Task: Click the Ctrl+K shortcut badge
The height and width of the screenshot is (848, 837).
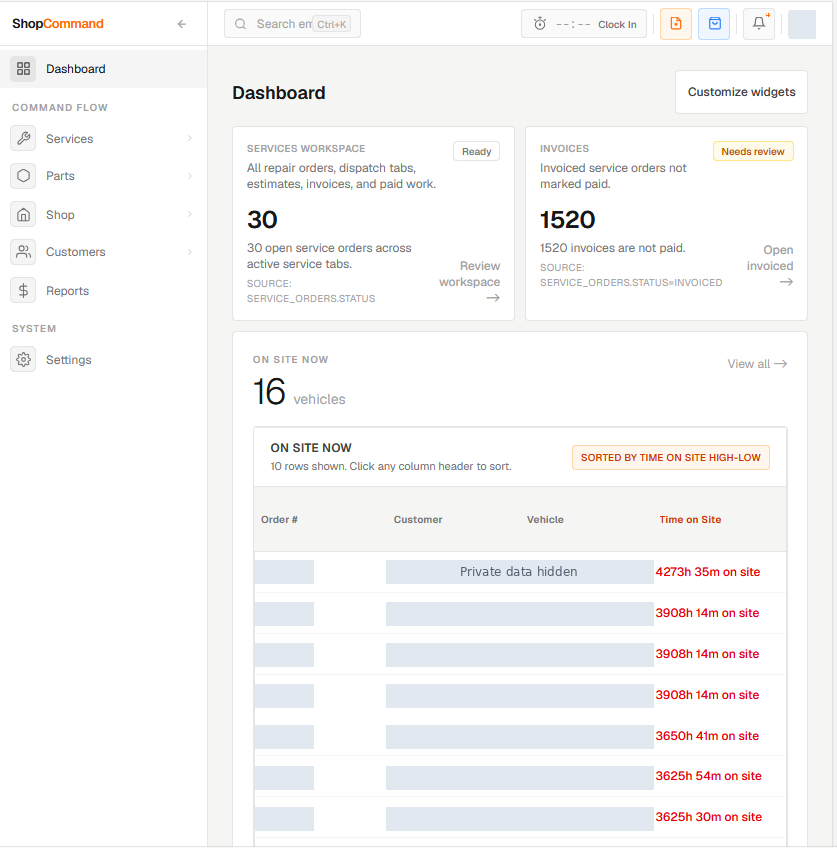Action: pyautogui.click(x=331, y=24)
